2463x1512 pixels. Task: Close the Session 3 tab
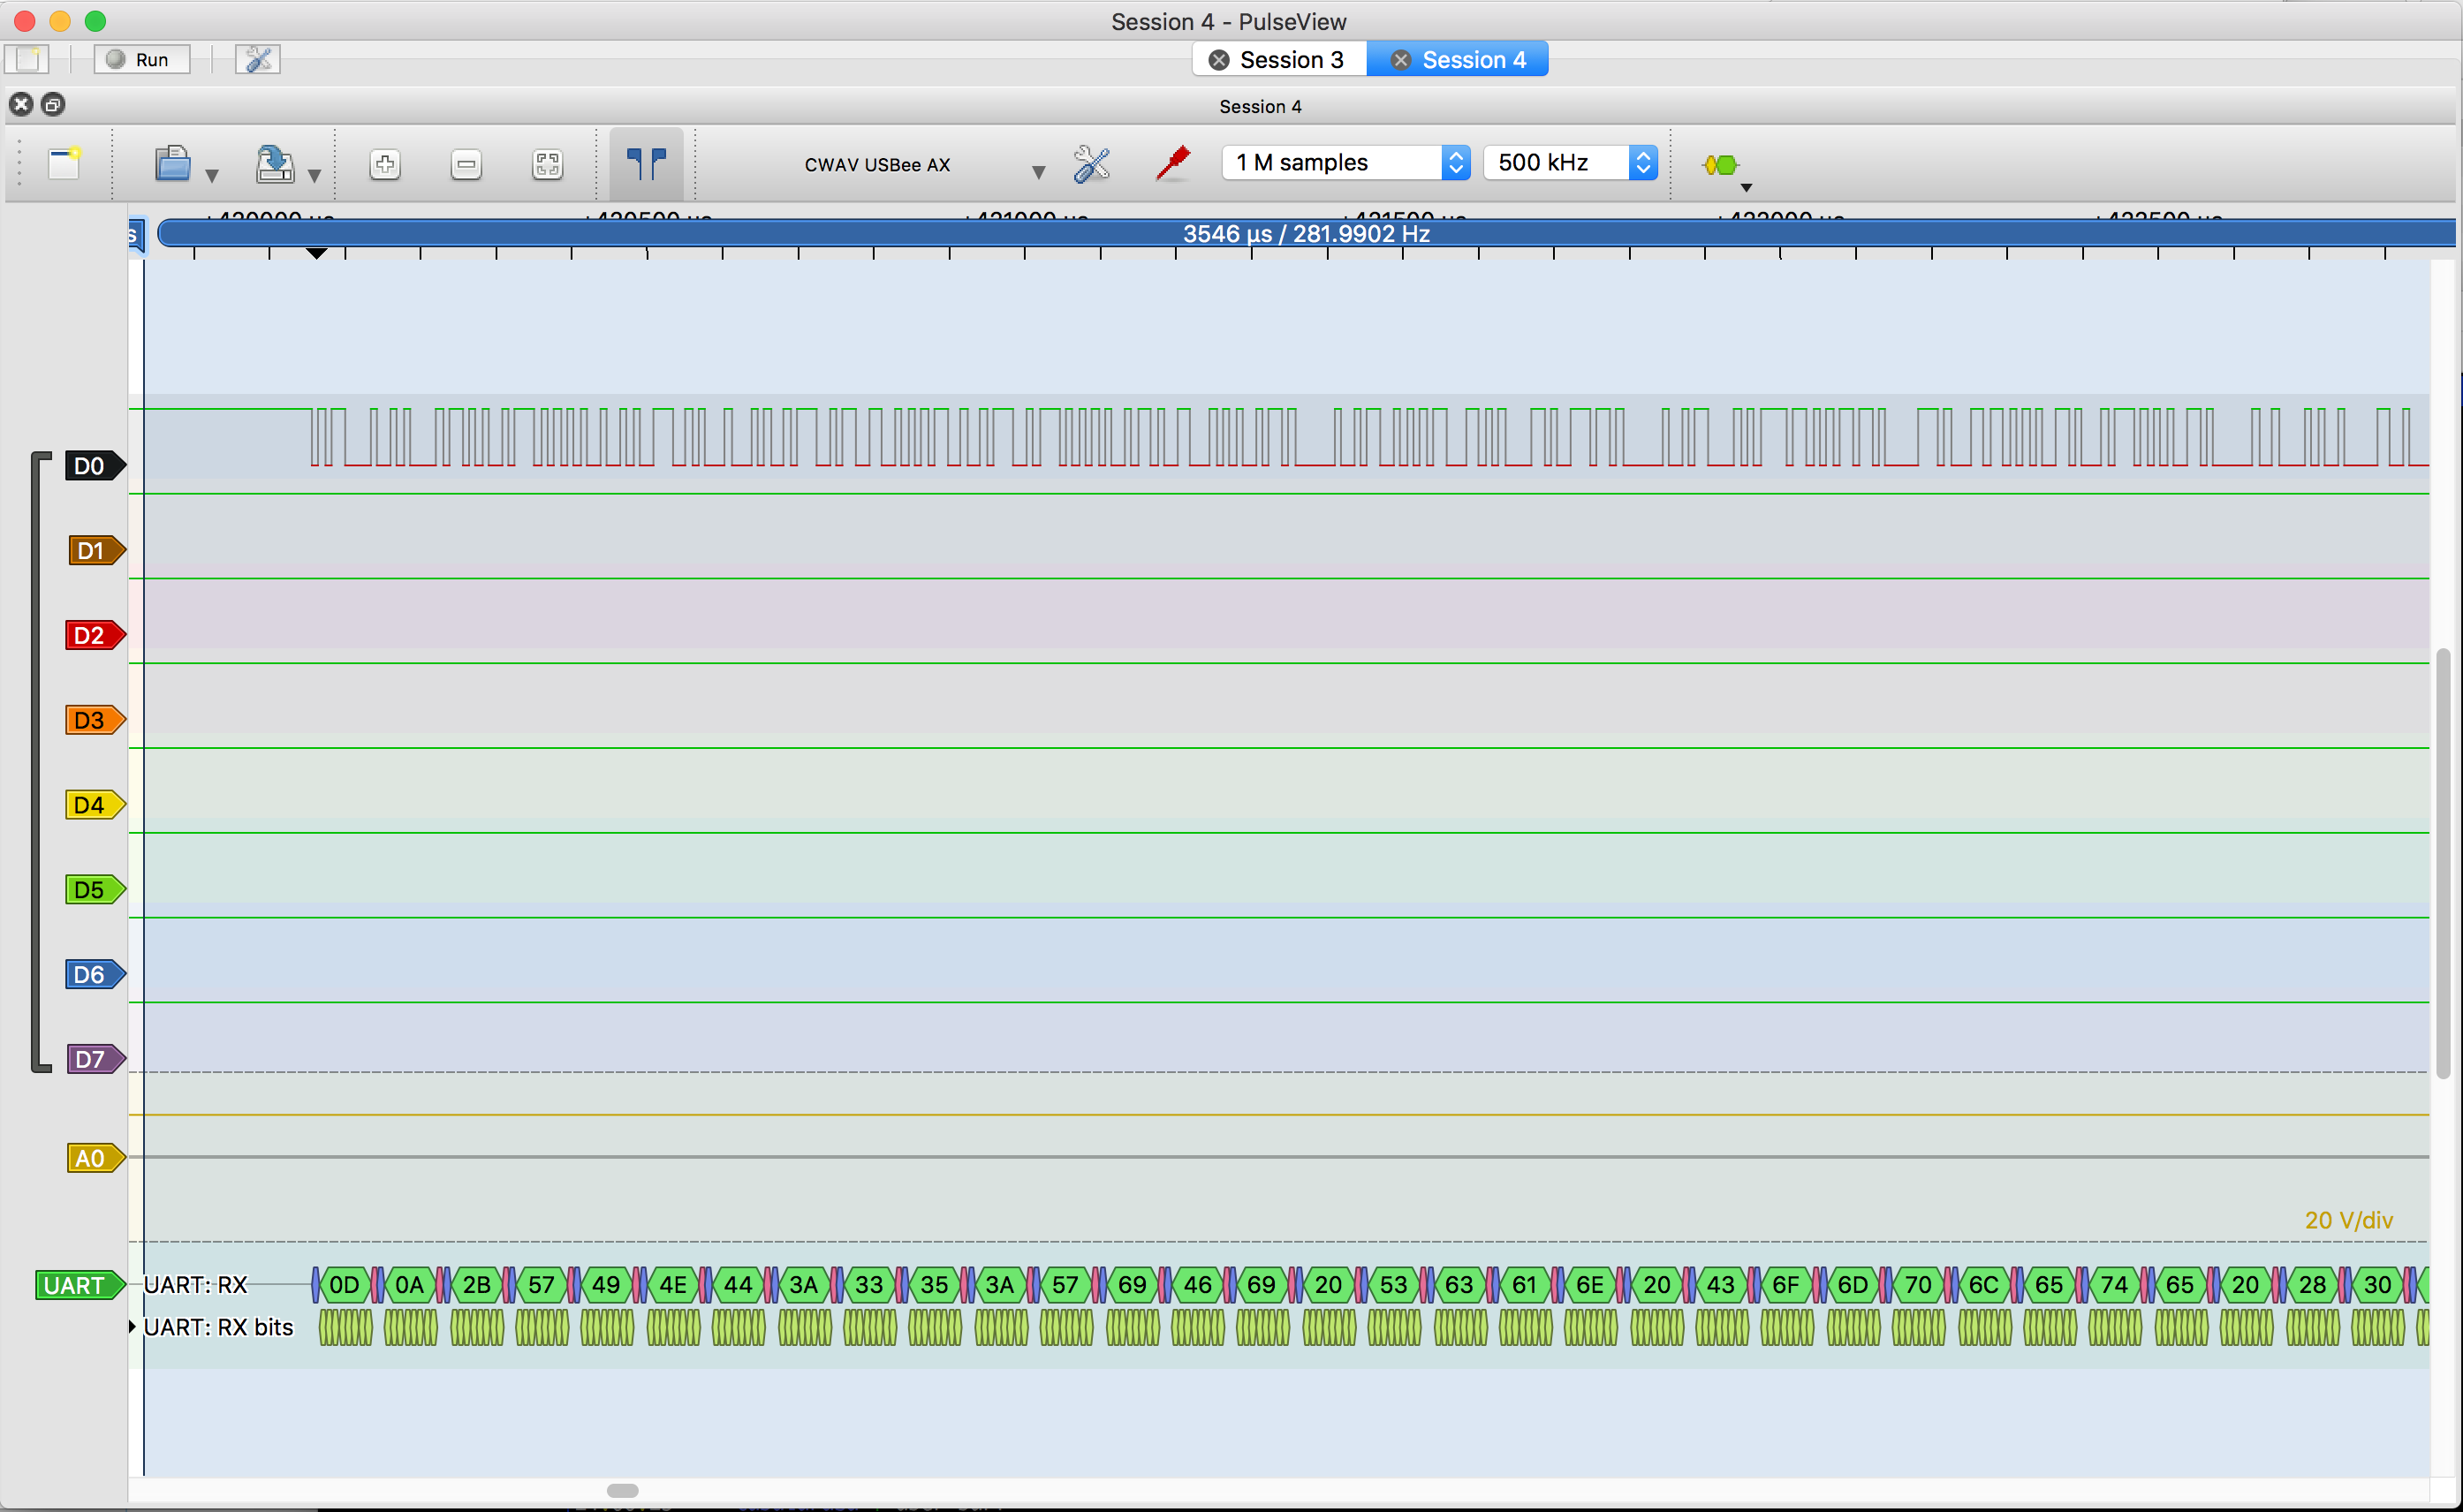1218,60
